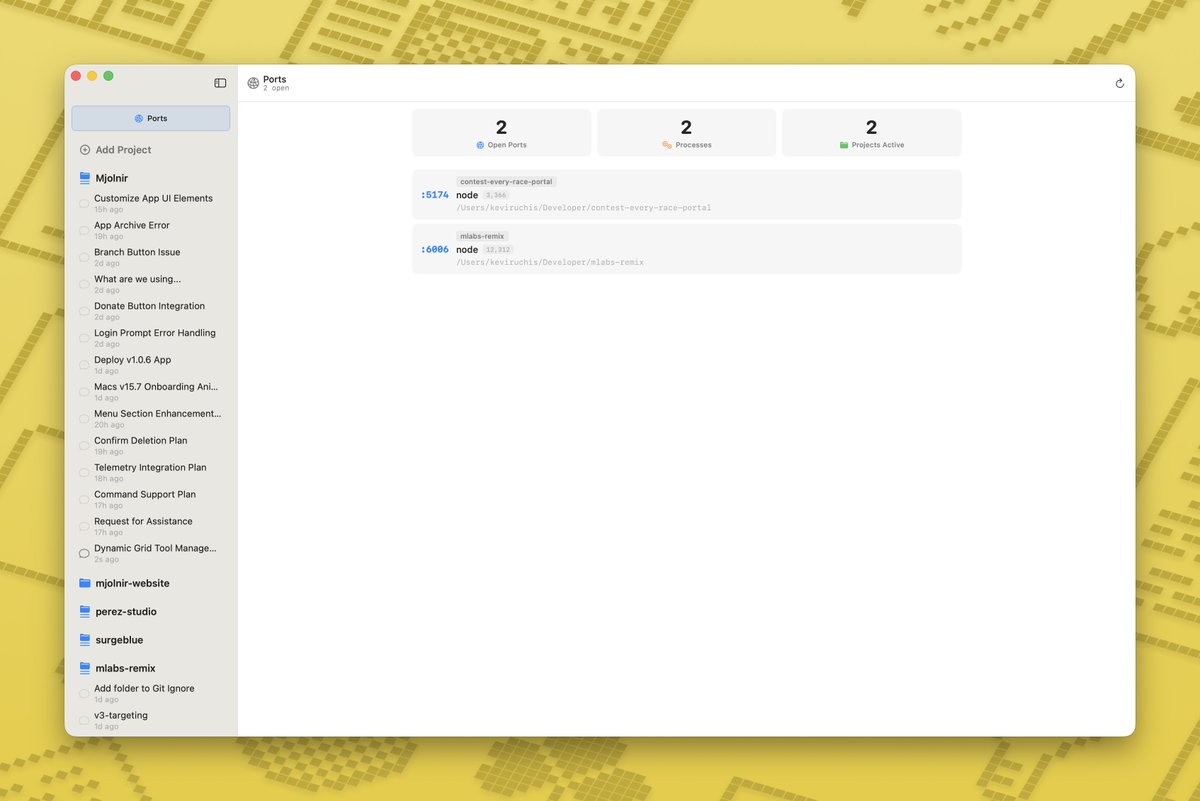
Task: Select the Ports sidebar button
Action: point(151,118)
